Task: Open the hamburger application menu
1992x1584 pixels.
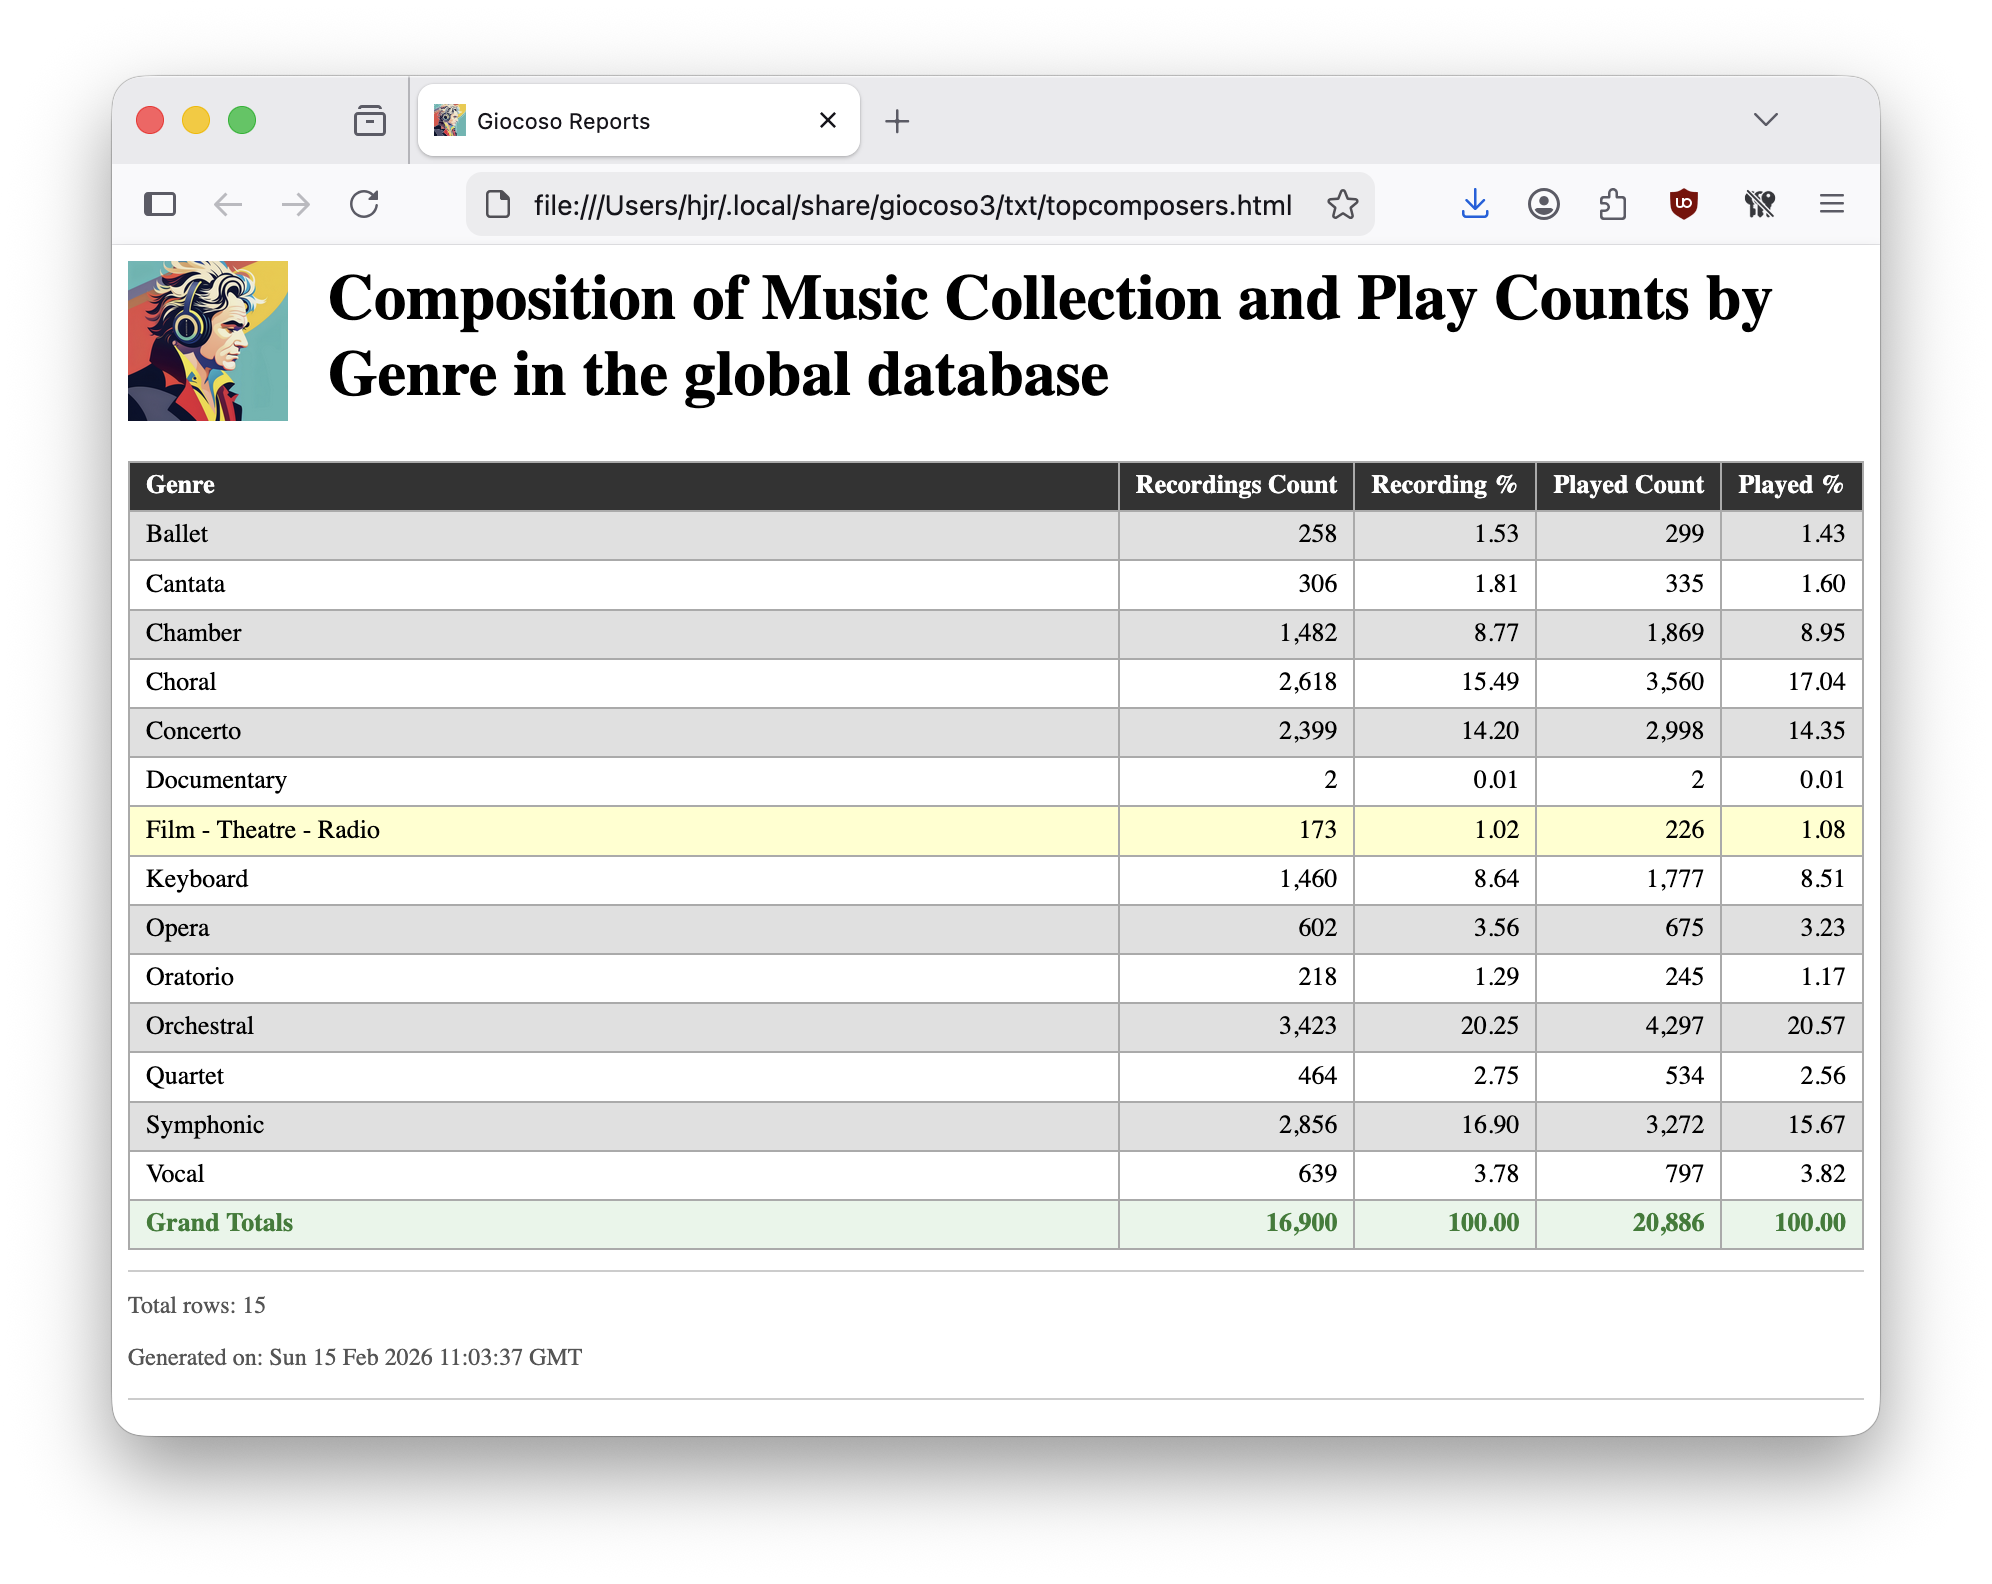Action: pos(1831,205)
